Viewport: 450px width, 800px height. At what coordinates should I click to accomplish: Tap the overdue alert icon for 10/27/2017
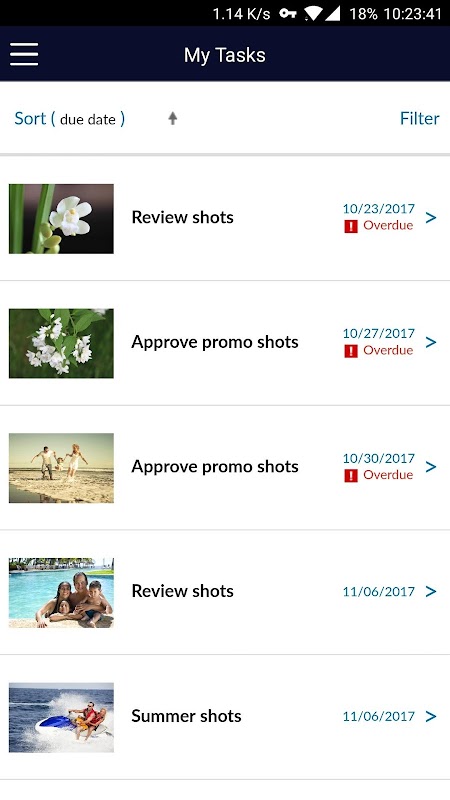coord(351,351)
